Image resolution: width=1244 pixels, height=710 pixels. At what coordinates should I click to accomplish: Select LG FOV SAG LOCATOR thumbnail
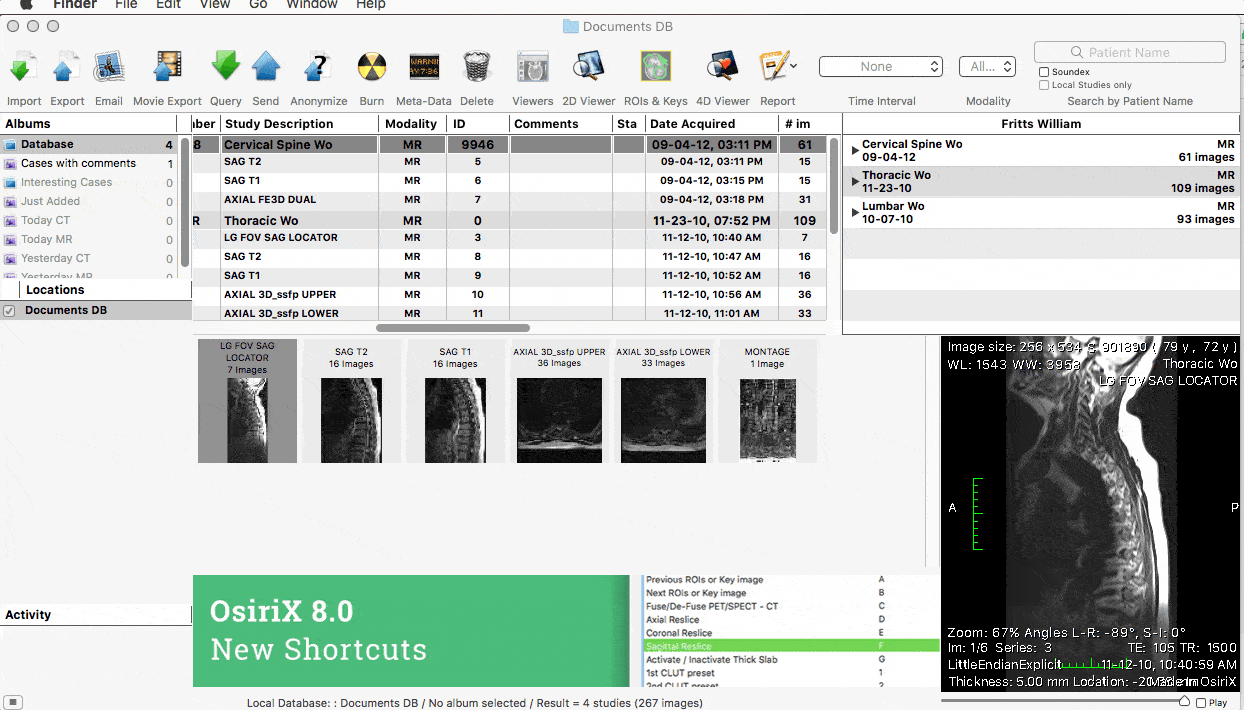(x=247, y=401)
